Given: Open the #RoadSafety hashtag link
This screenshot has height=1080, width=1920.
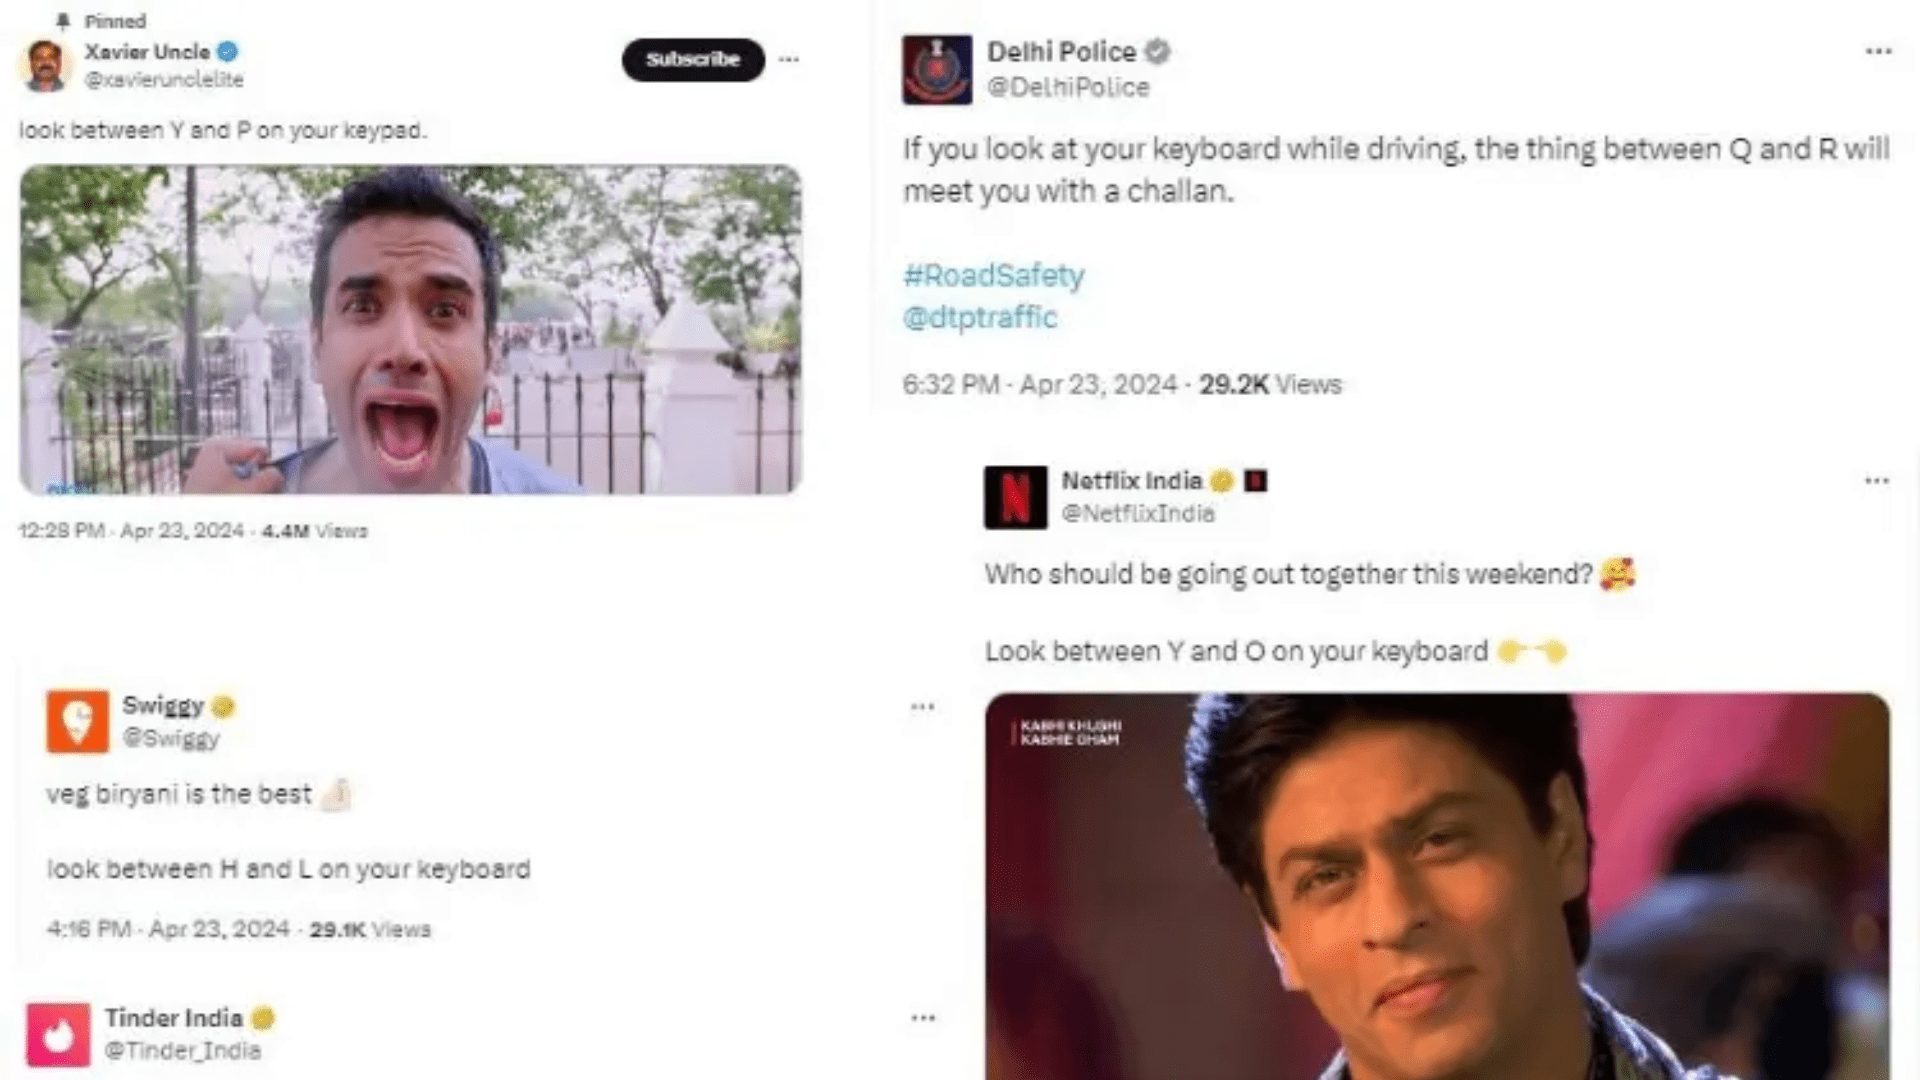Looking at the screenshot, I should pyautogui.click(x=993, y=275).
